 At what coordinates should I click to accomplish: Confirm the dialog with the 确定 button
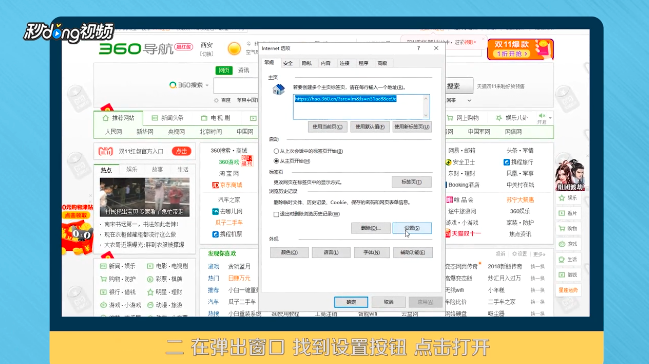coord(351,302)
